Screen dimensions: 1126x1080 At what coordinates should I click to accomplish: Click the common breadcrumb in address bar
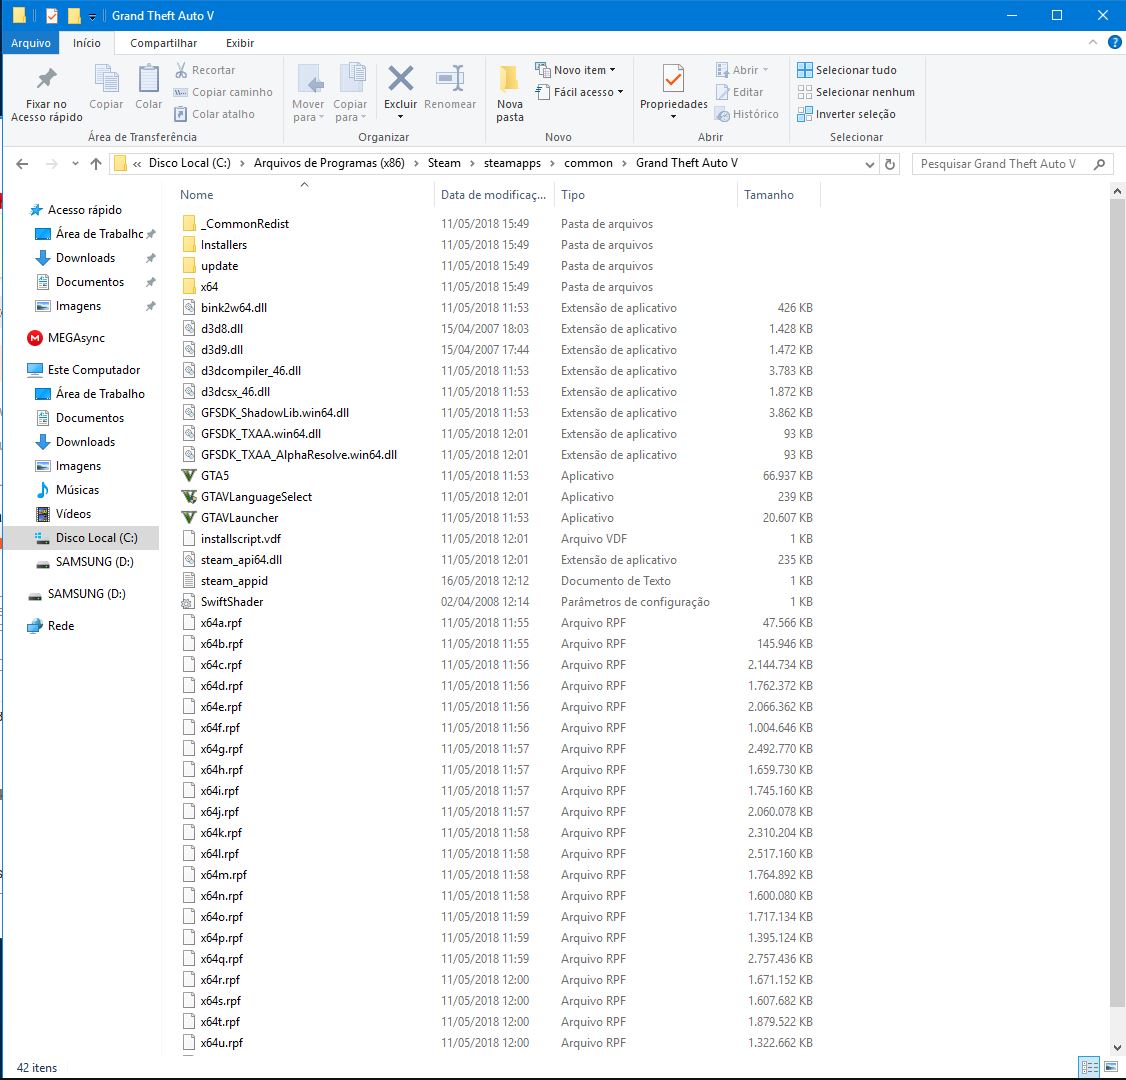click(589, 163)
